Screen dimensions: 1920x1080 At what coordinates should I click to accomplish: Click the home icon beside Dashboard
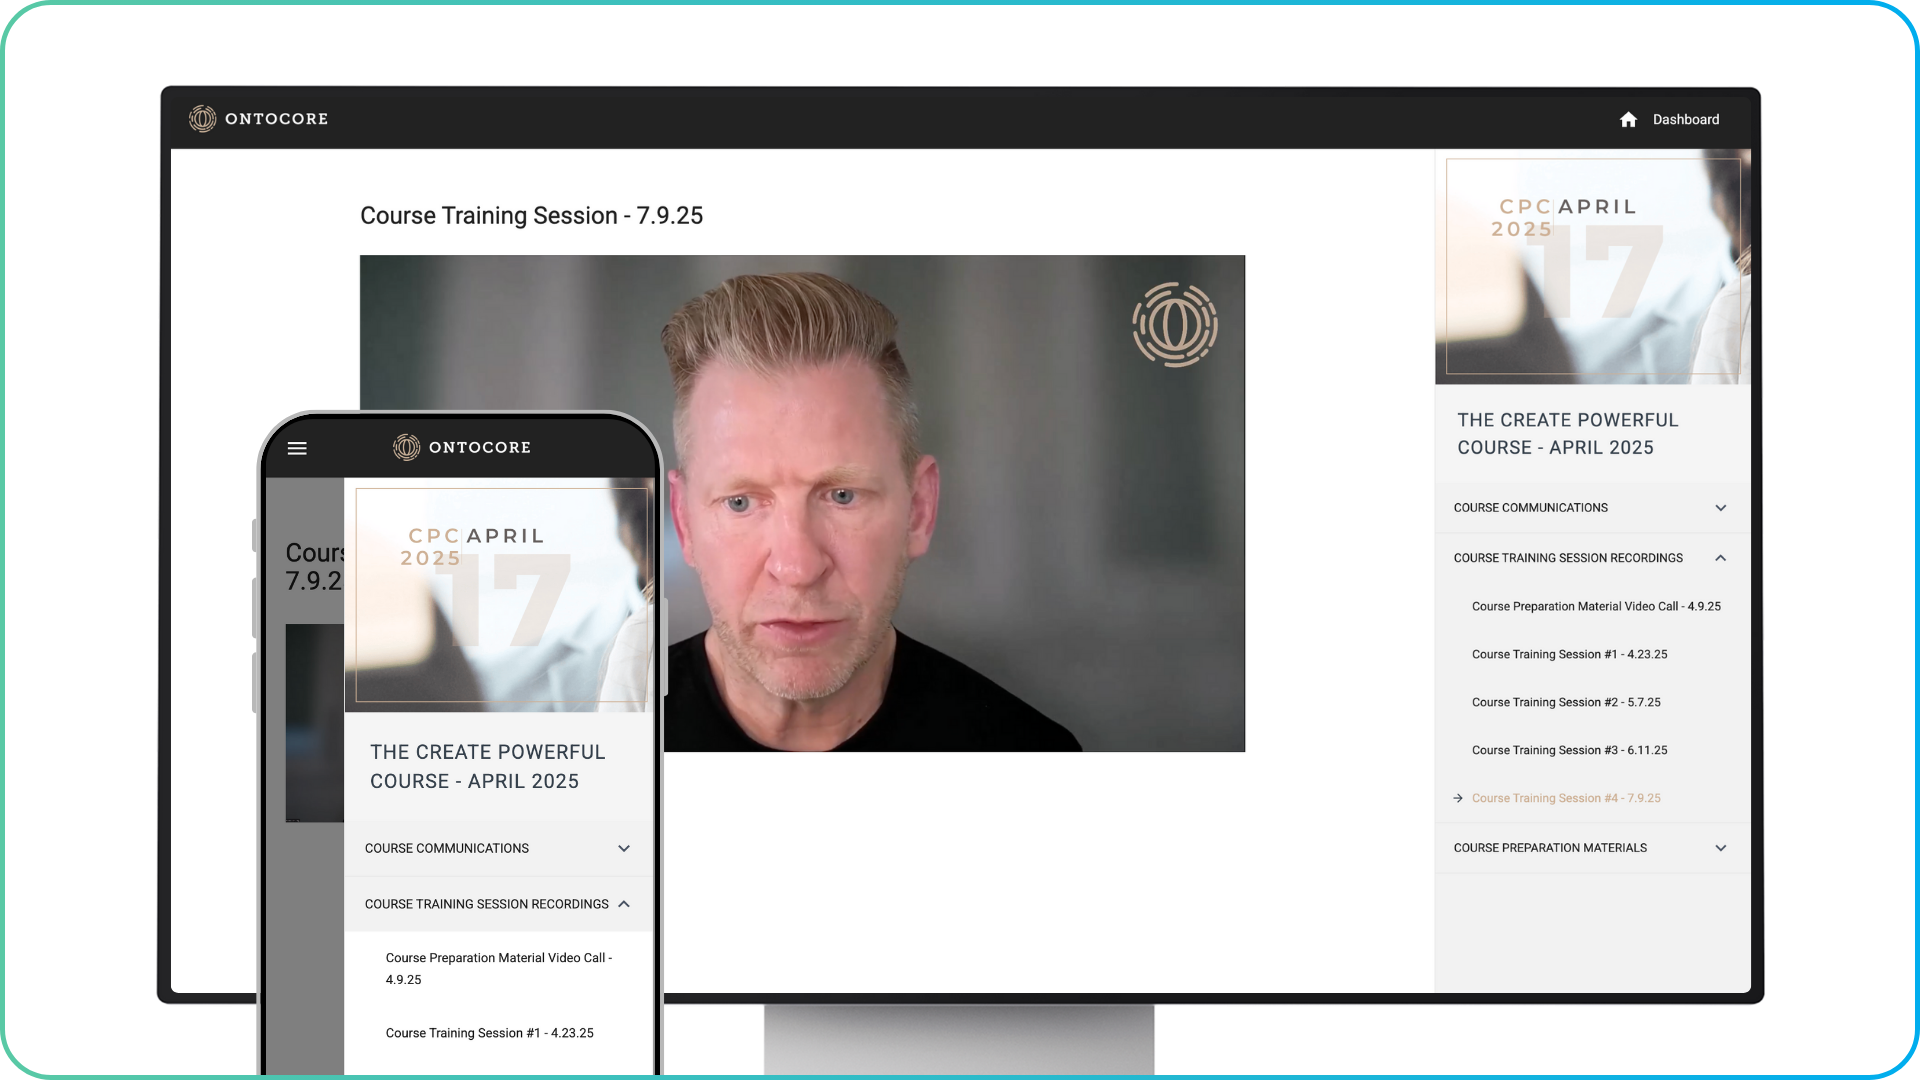[1628, 119]
